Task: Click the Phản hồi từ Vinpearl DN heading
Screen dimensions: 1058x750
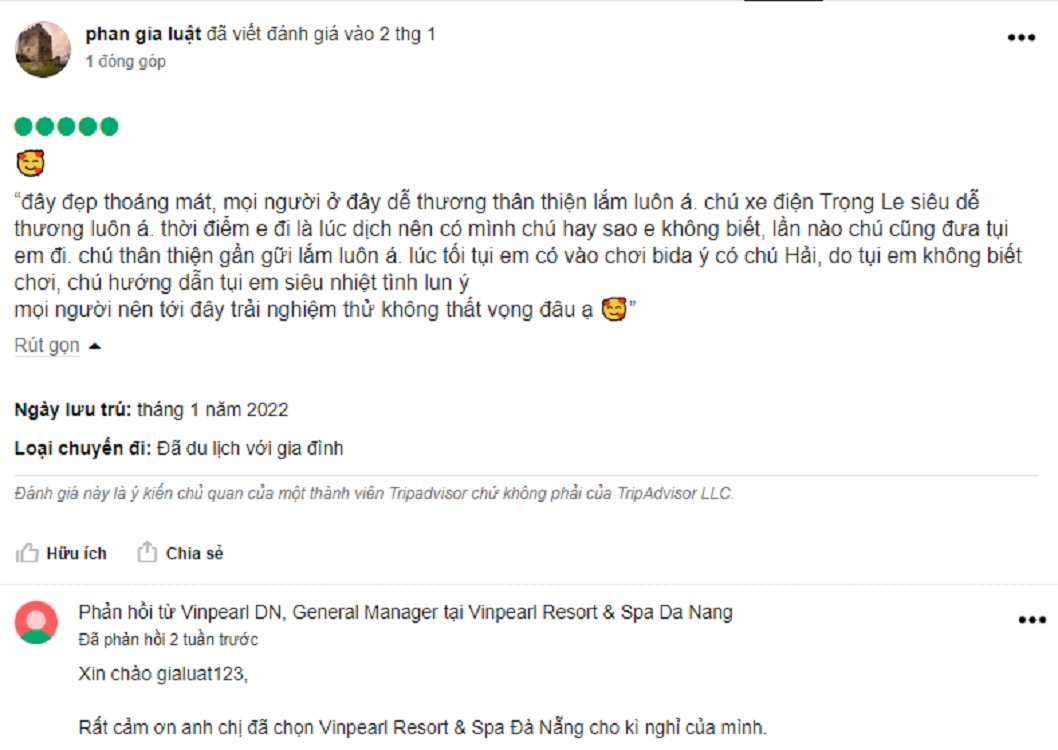Action: pyautogui.click(x=406, y=612)
